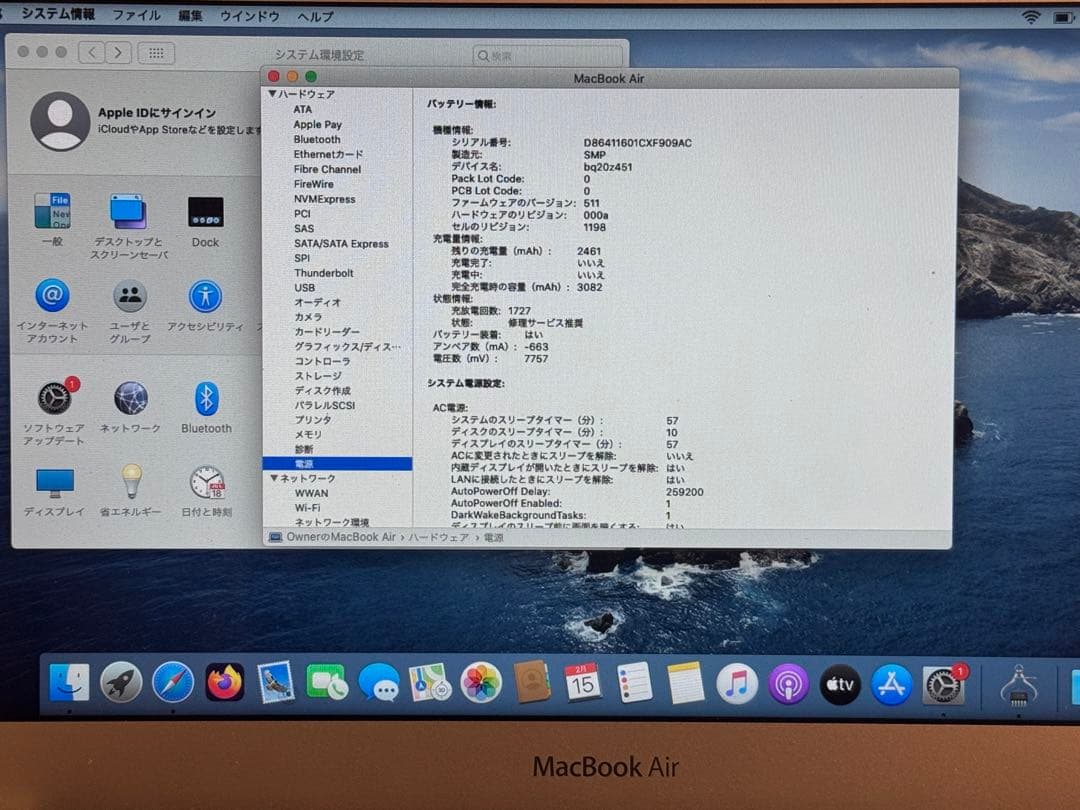Show all preferences grid button
1080x810 pixels.
click(156, 53)
